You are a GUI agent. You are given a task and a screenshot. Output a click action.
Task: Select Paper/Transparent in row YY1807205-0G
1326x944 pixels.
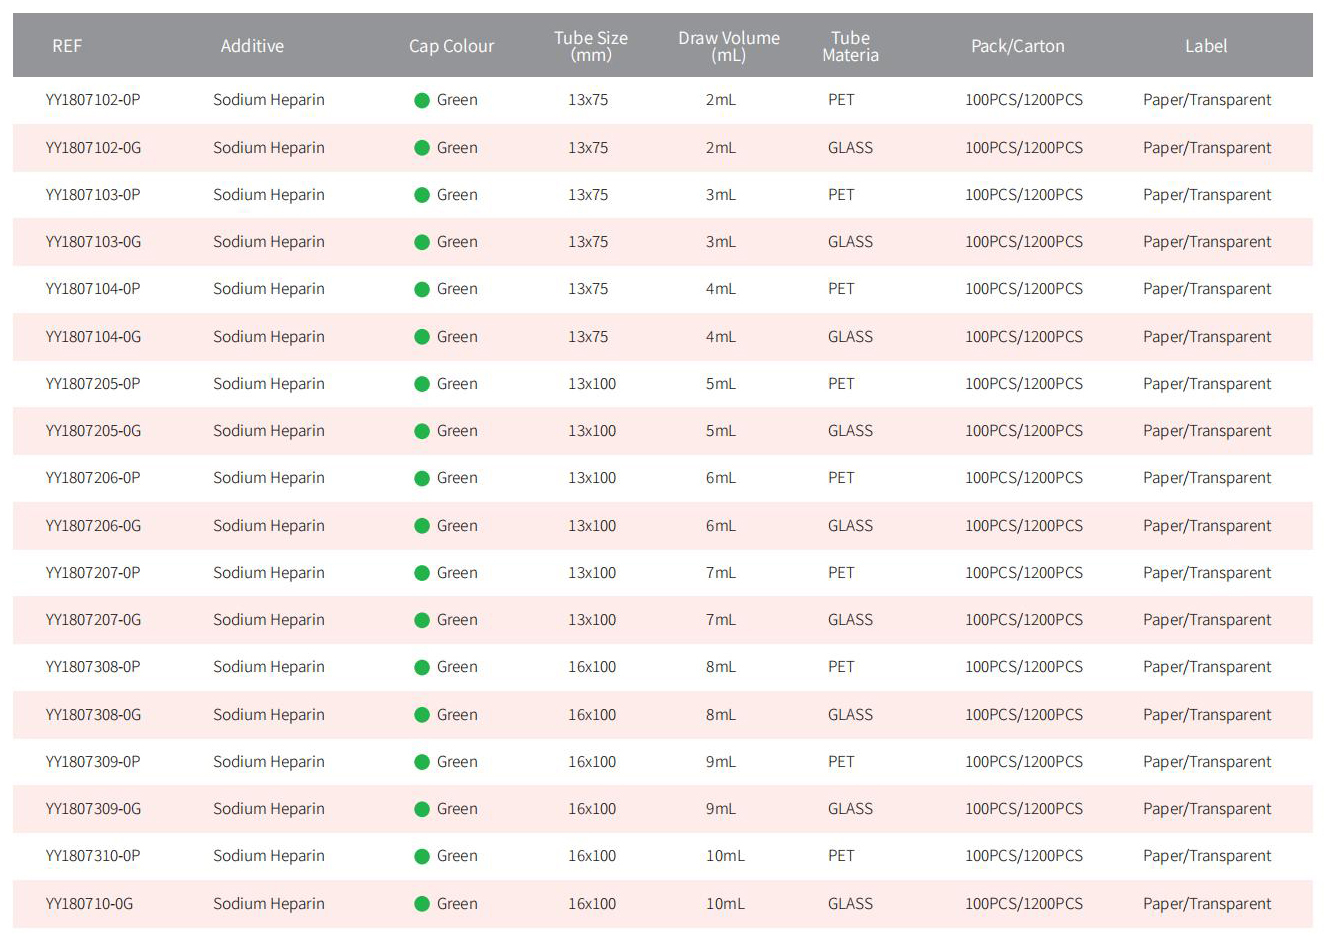[x=1207, y=431]
